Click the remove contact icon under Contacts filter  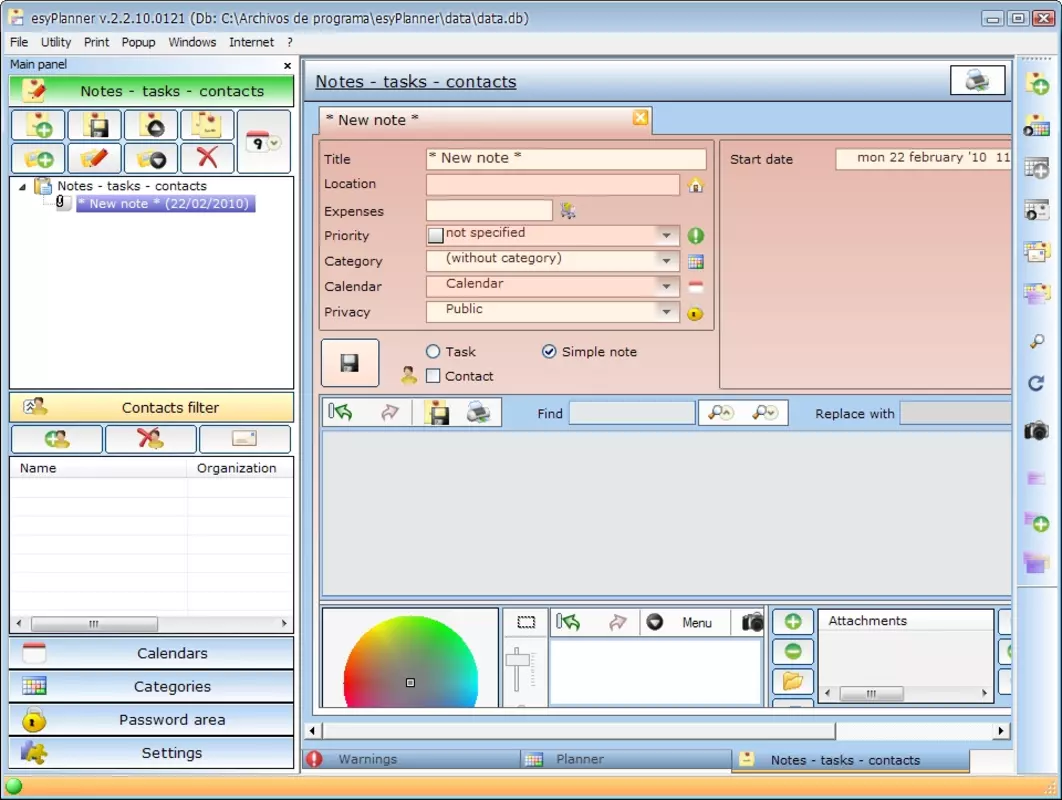coord(150,439)
